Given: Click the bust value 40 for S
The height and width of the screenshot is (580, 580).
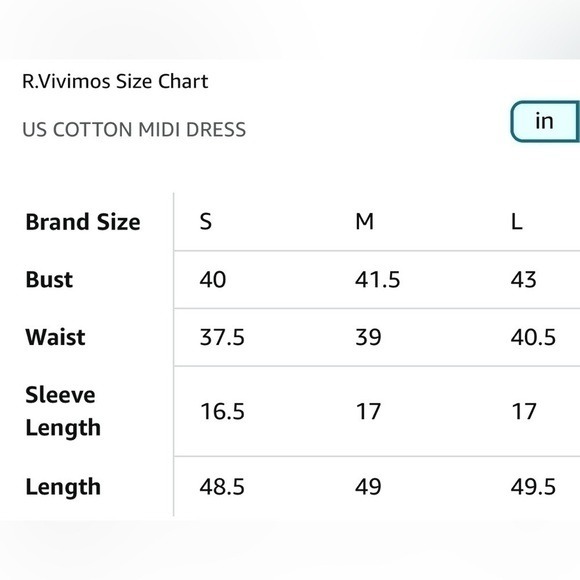Looking at the screenshot, I should click(213, 279).
